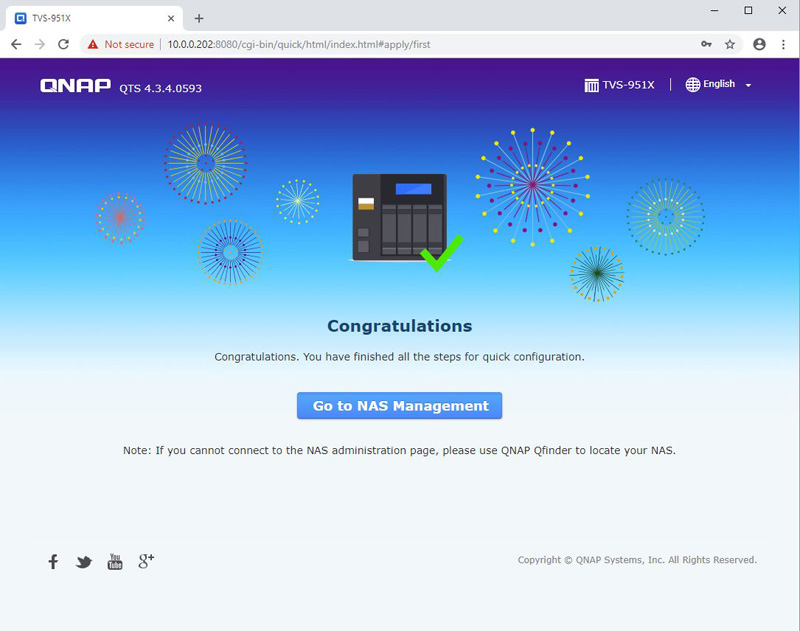The image size is (800, 631).
Task: Click the copyright QNAP Systems text
Action: point(637,560)
